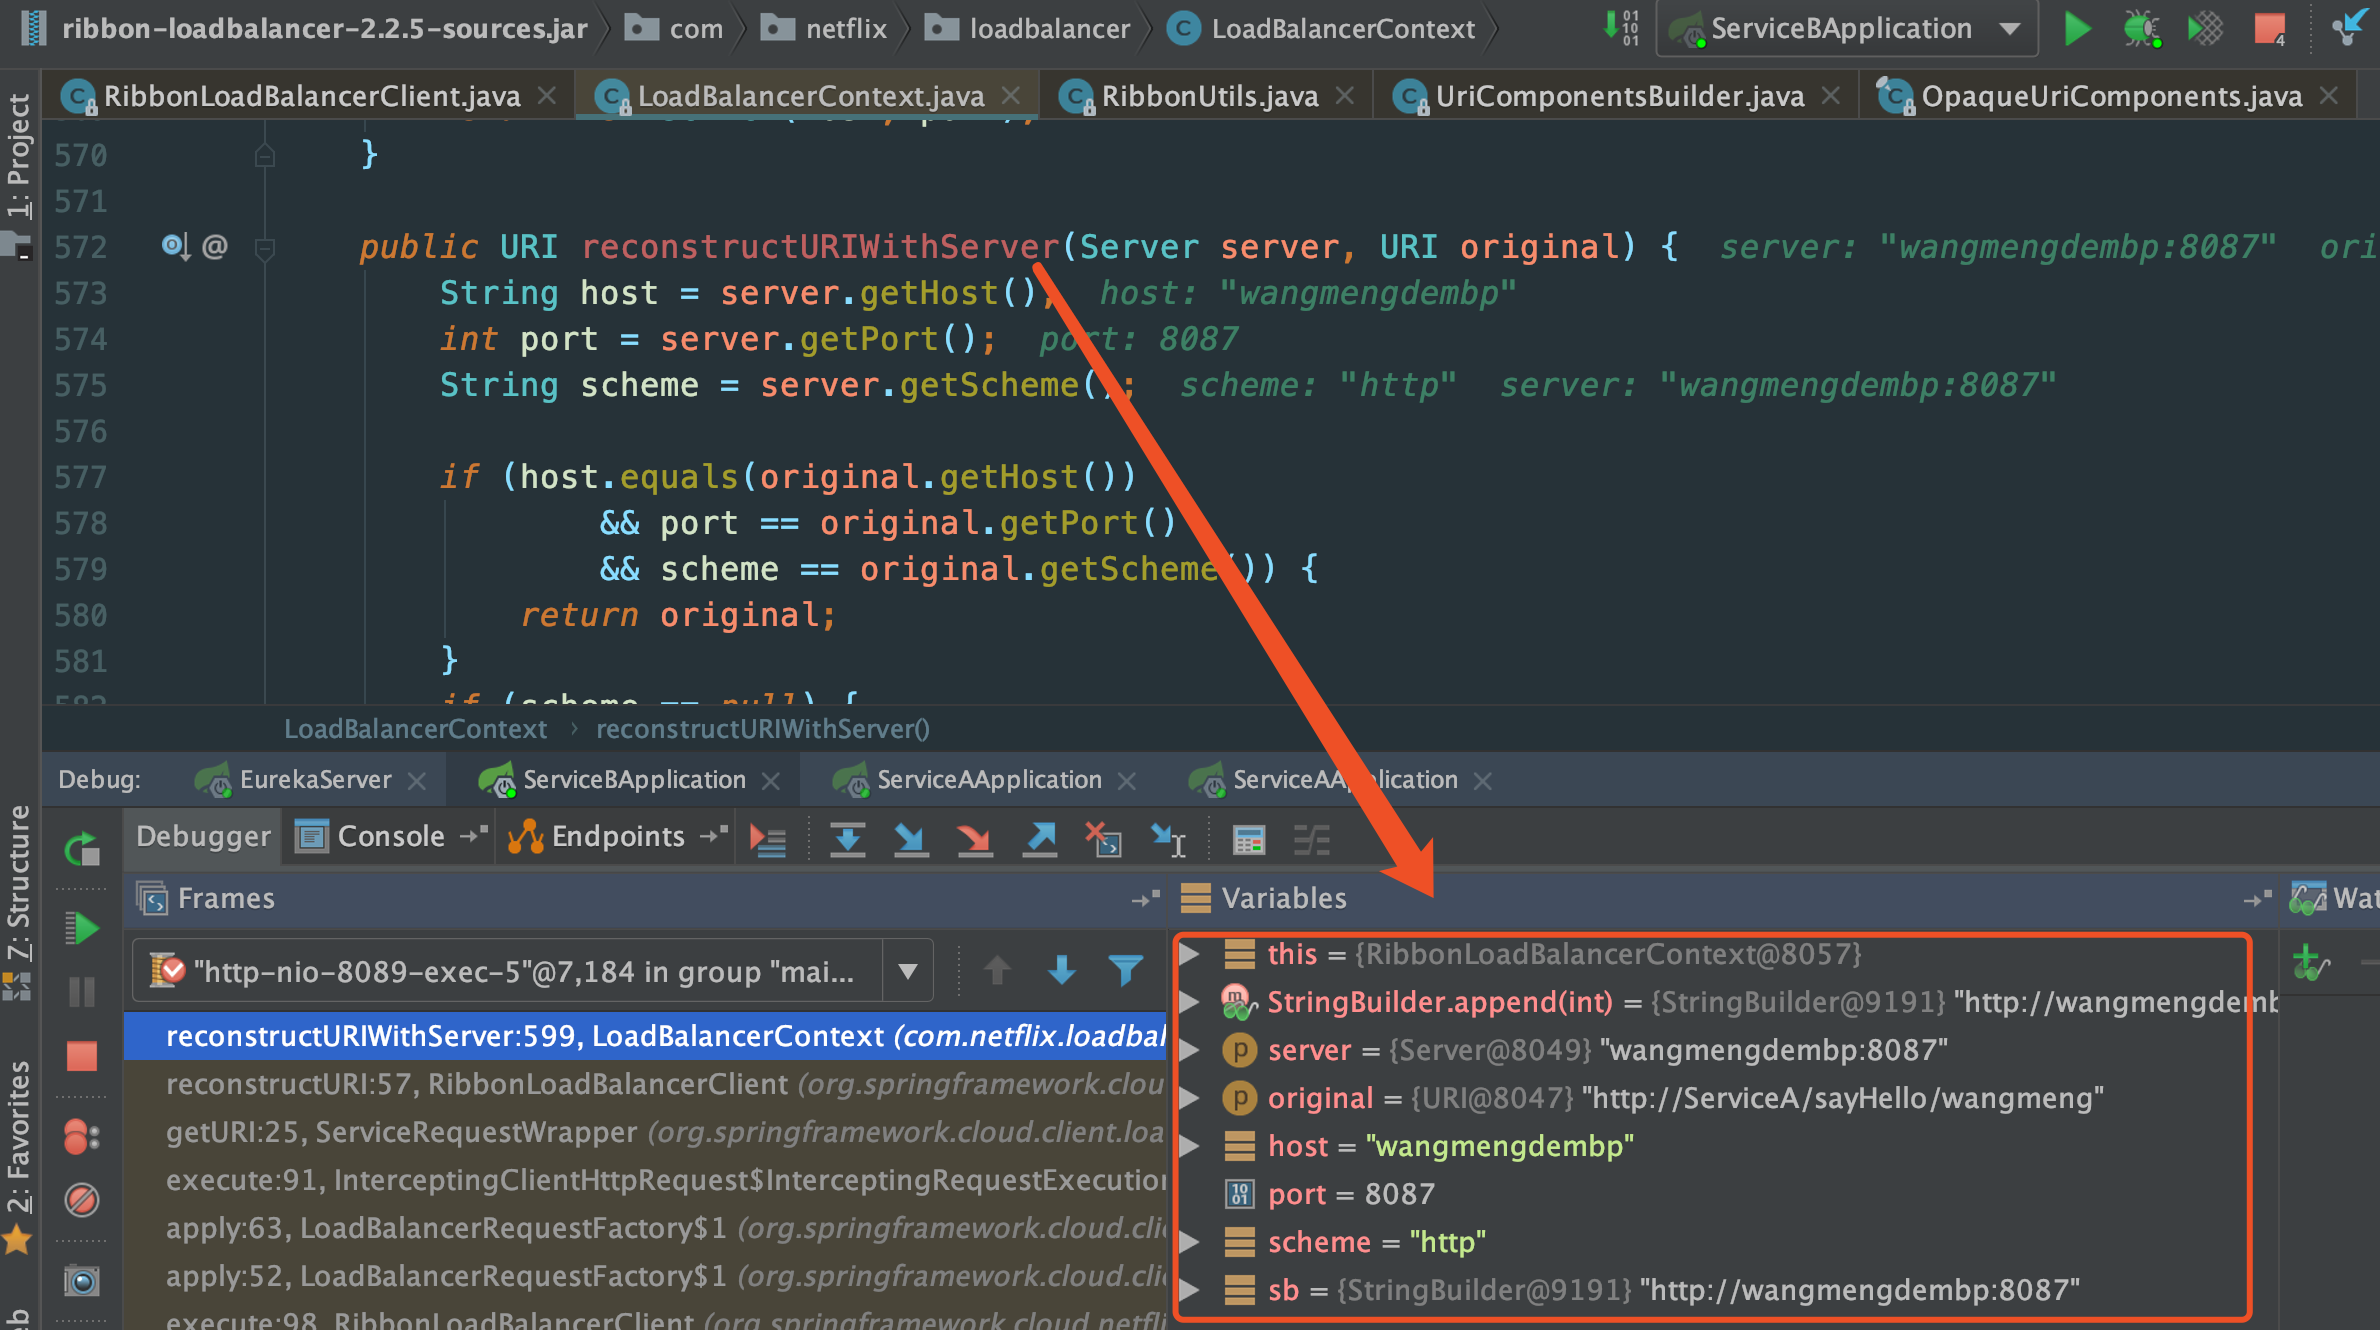
Task: Click the Frames filter funnel icon
Action: point(1126,970)
